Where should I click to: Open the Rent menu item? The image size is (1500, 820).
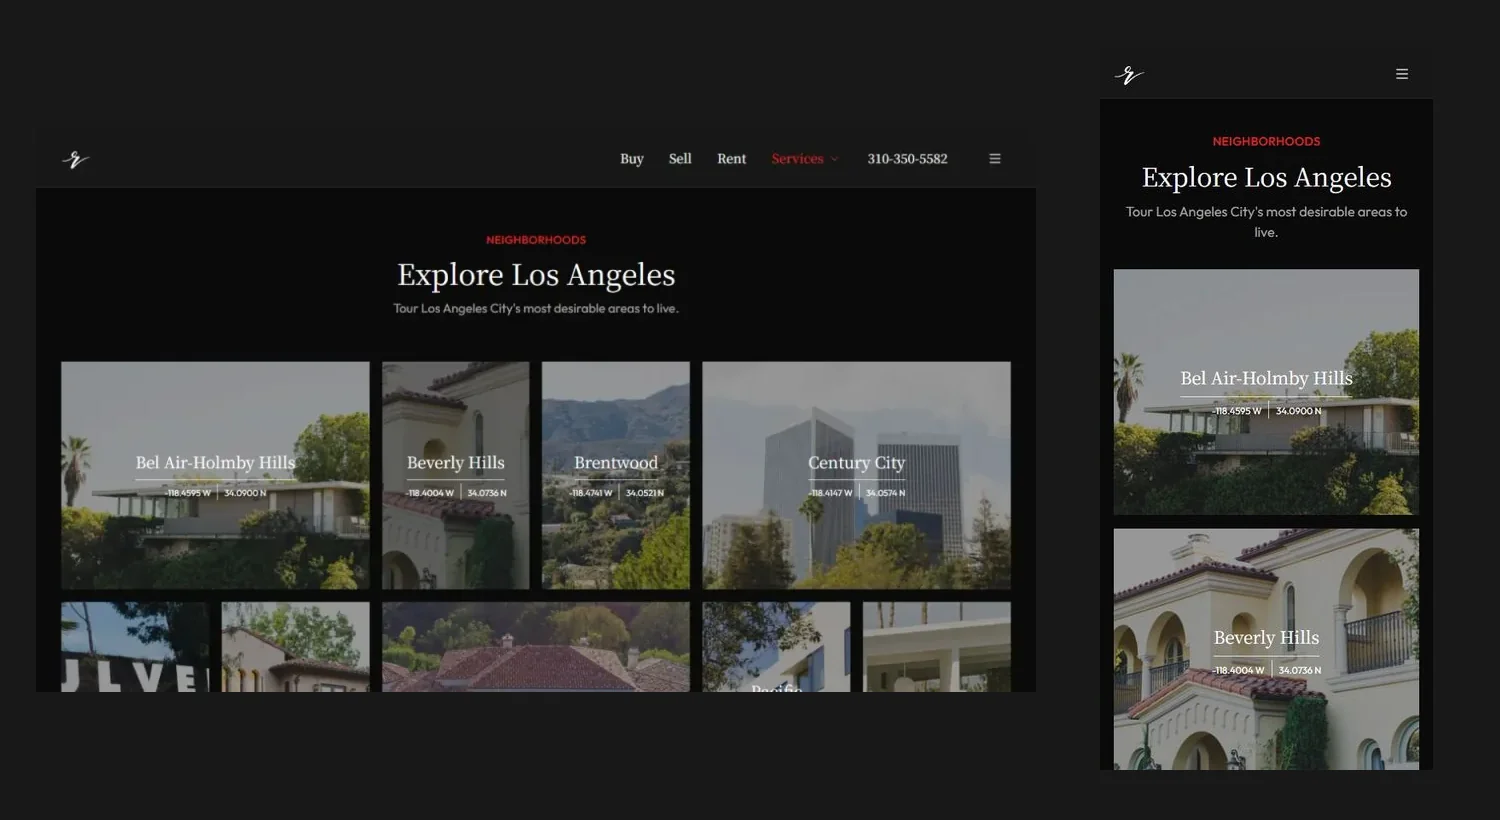click(731, 159)
